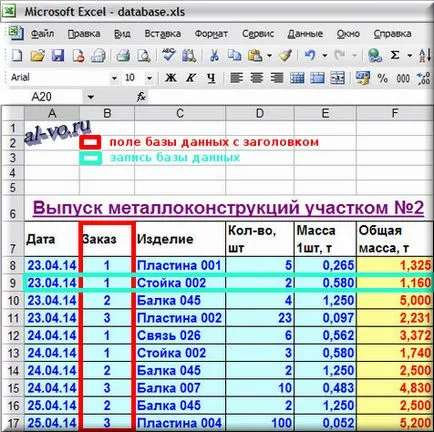This screenshot has height=432, width=434.
Task: Click into the formula bar field
Action: click(290, 97)
